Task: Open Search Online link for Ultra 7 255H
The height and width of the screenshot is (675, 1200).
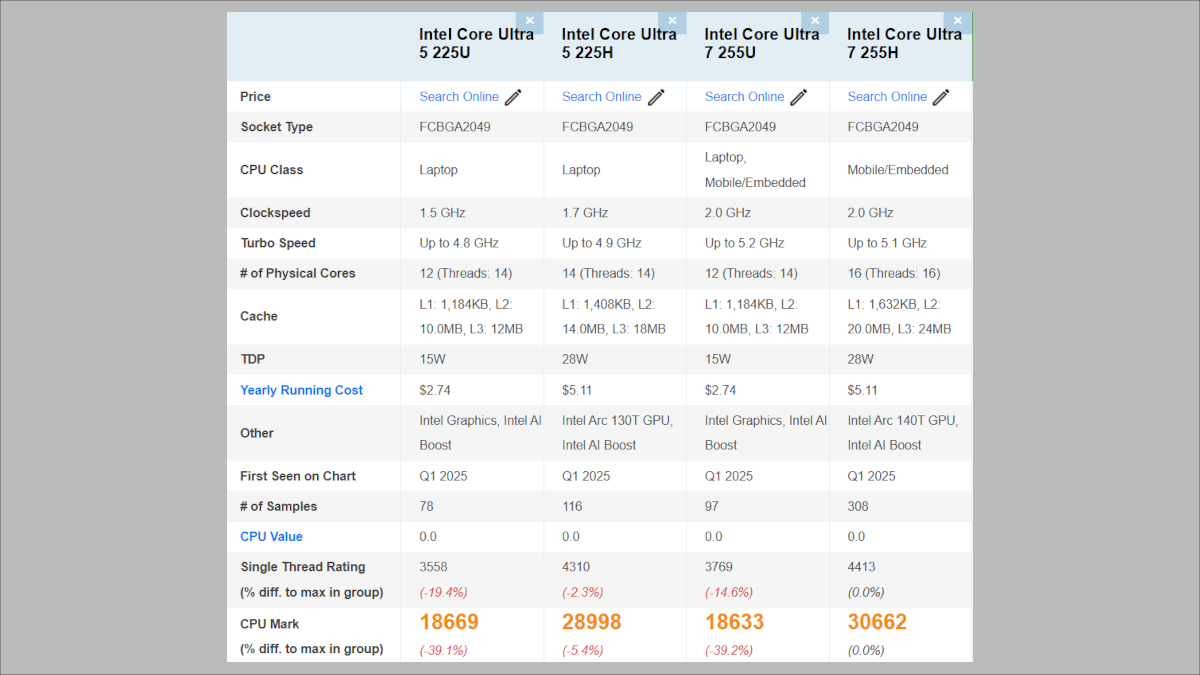Action: [887, 97]
